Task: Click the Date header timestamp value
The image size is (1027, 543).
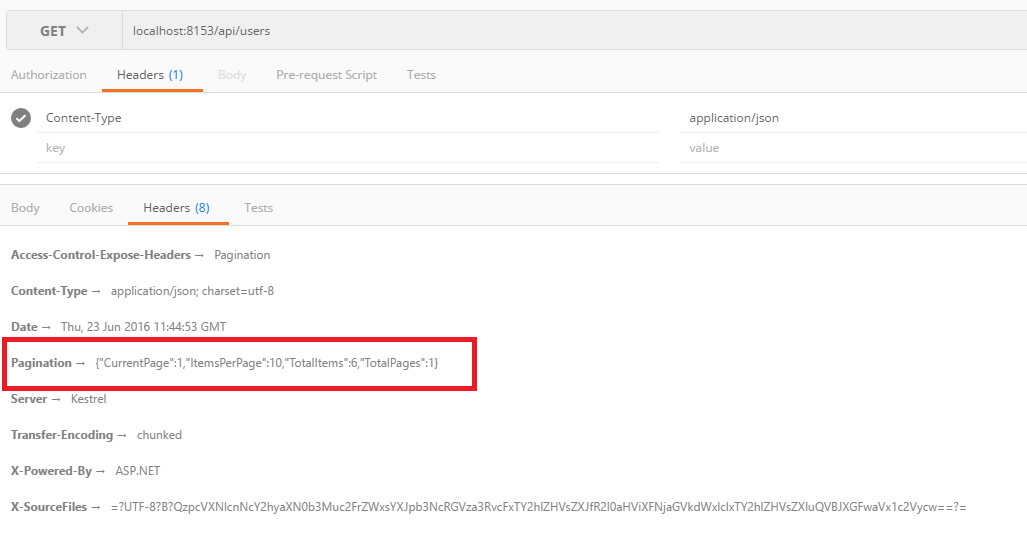Action: click(143, 327)
